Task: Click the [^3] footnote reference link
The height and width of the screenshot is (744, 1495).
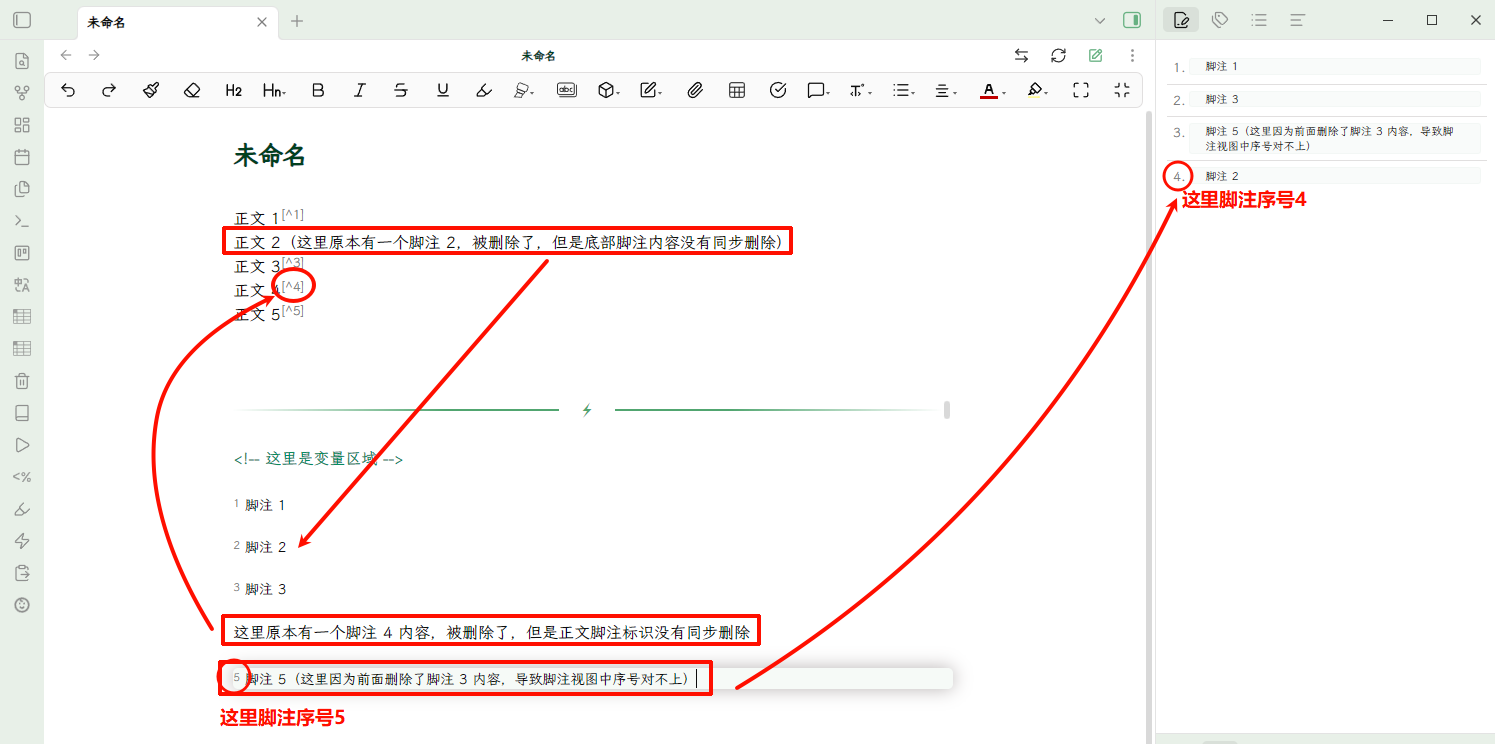Action: pos(292,263)
